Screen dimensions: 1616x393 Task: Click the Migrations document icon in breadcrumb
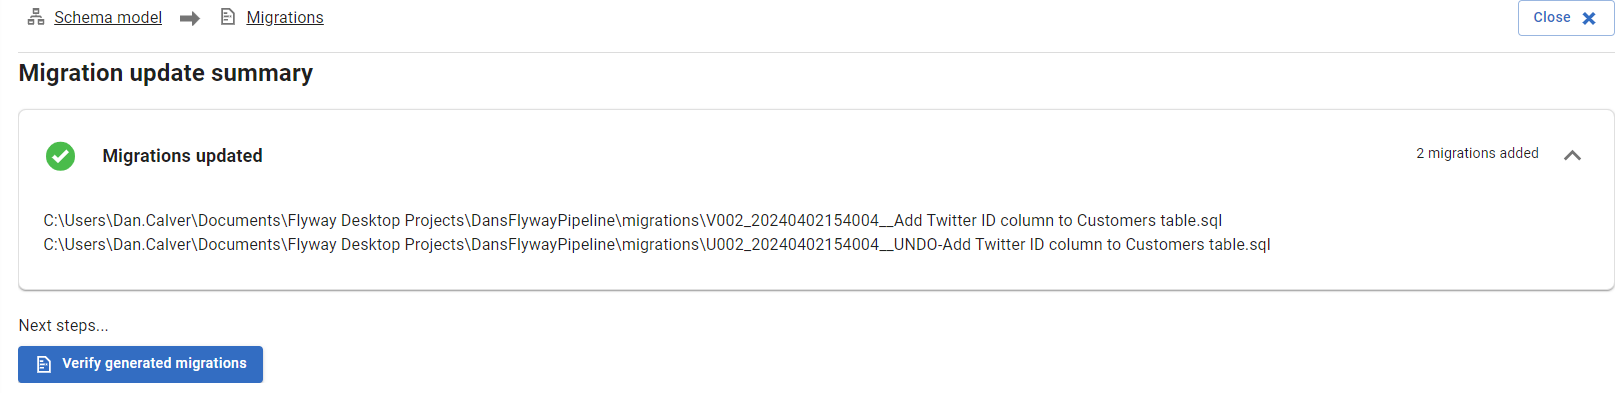point(228,17)
